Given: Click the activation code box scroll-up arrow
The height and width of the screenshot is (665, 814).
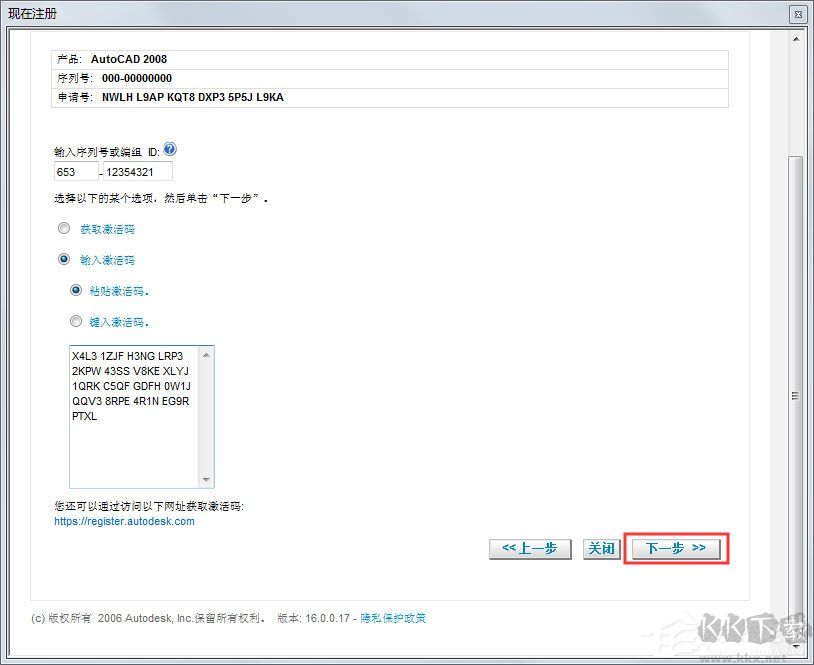Looking at the screenshot, I should click(207, 352).
